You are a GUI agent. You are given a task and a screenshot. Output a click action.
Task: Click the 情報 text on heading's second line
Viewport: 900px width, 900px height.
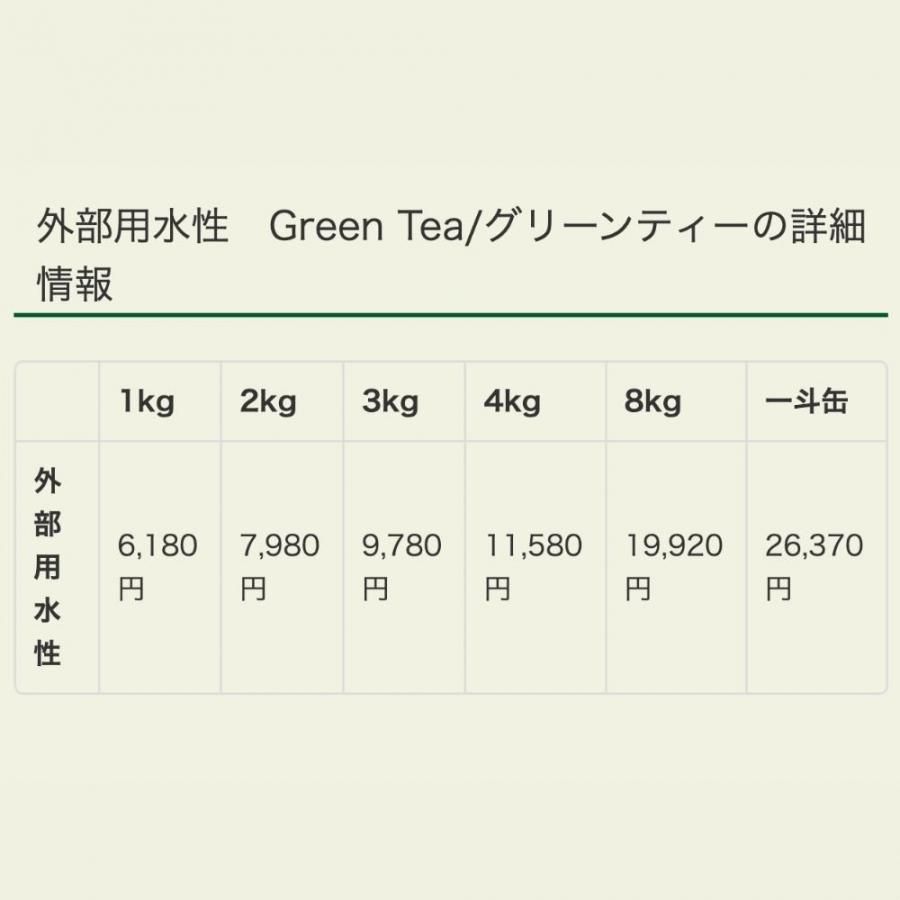point(75,285)
